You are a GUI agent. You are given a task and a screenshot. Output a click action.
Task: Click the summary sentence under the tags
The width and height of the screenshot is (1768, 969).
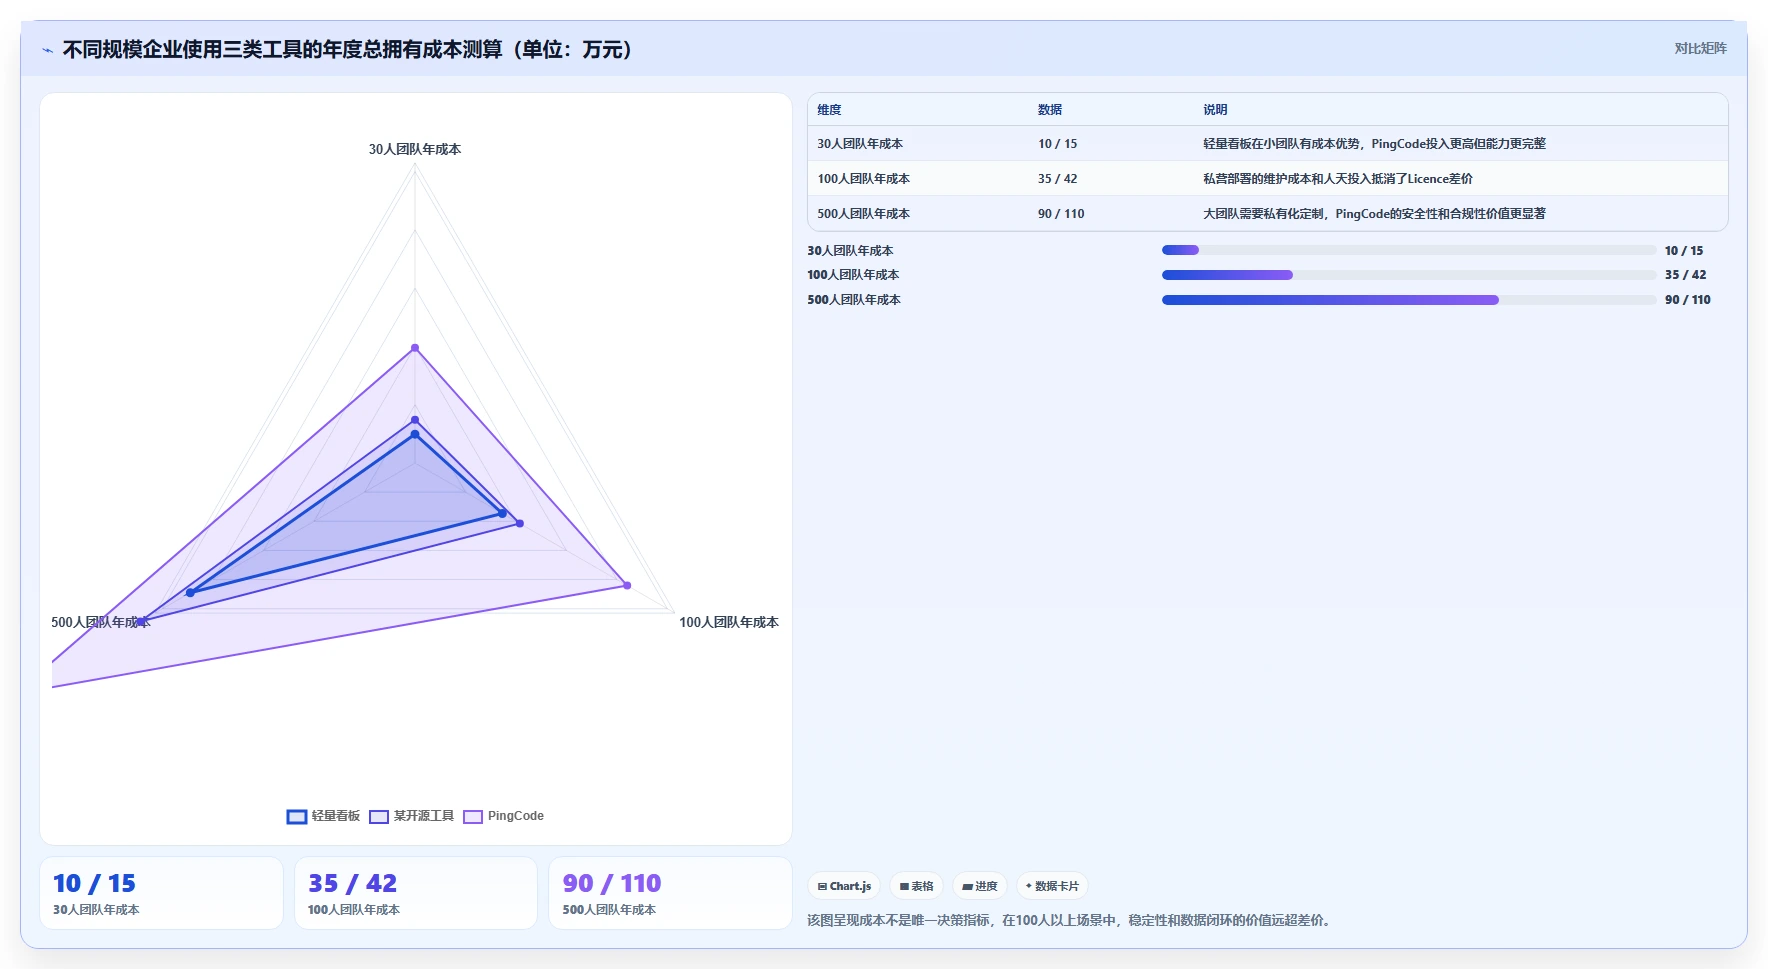1071,920
